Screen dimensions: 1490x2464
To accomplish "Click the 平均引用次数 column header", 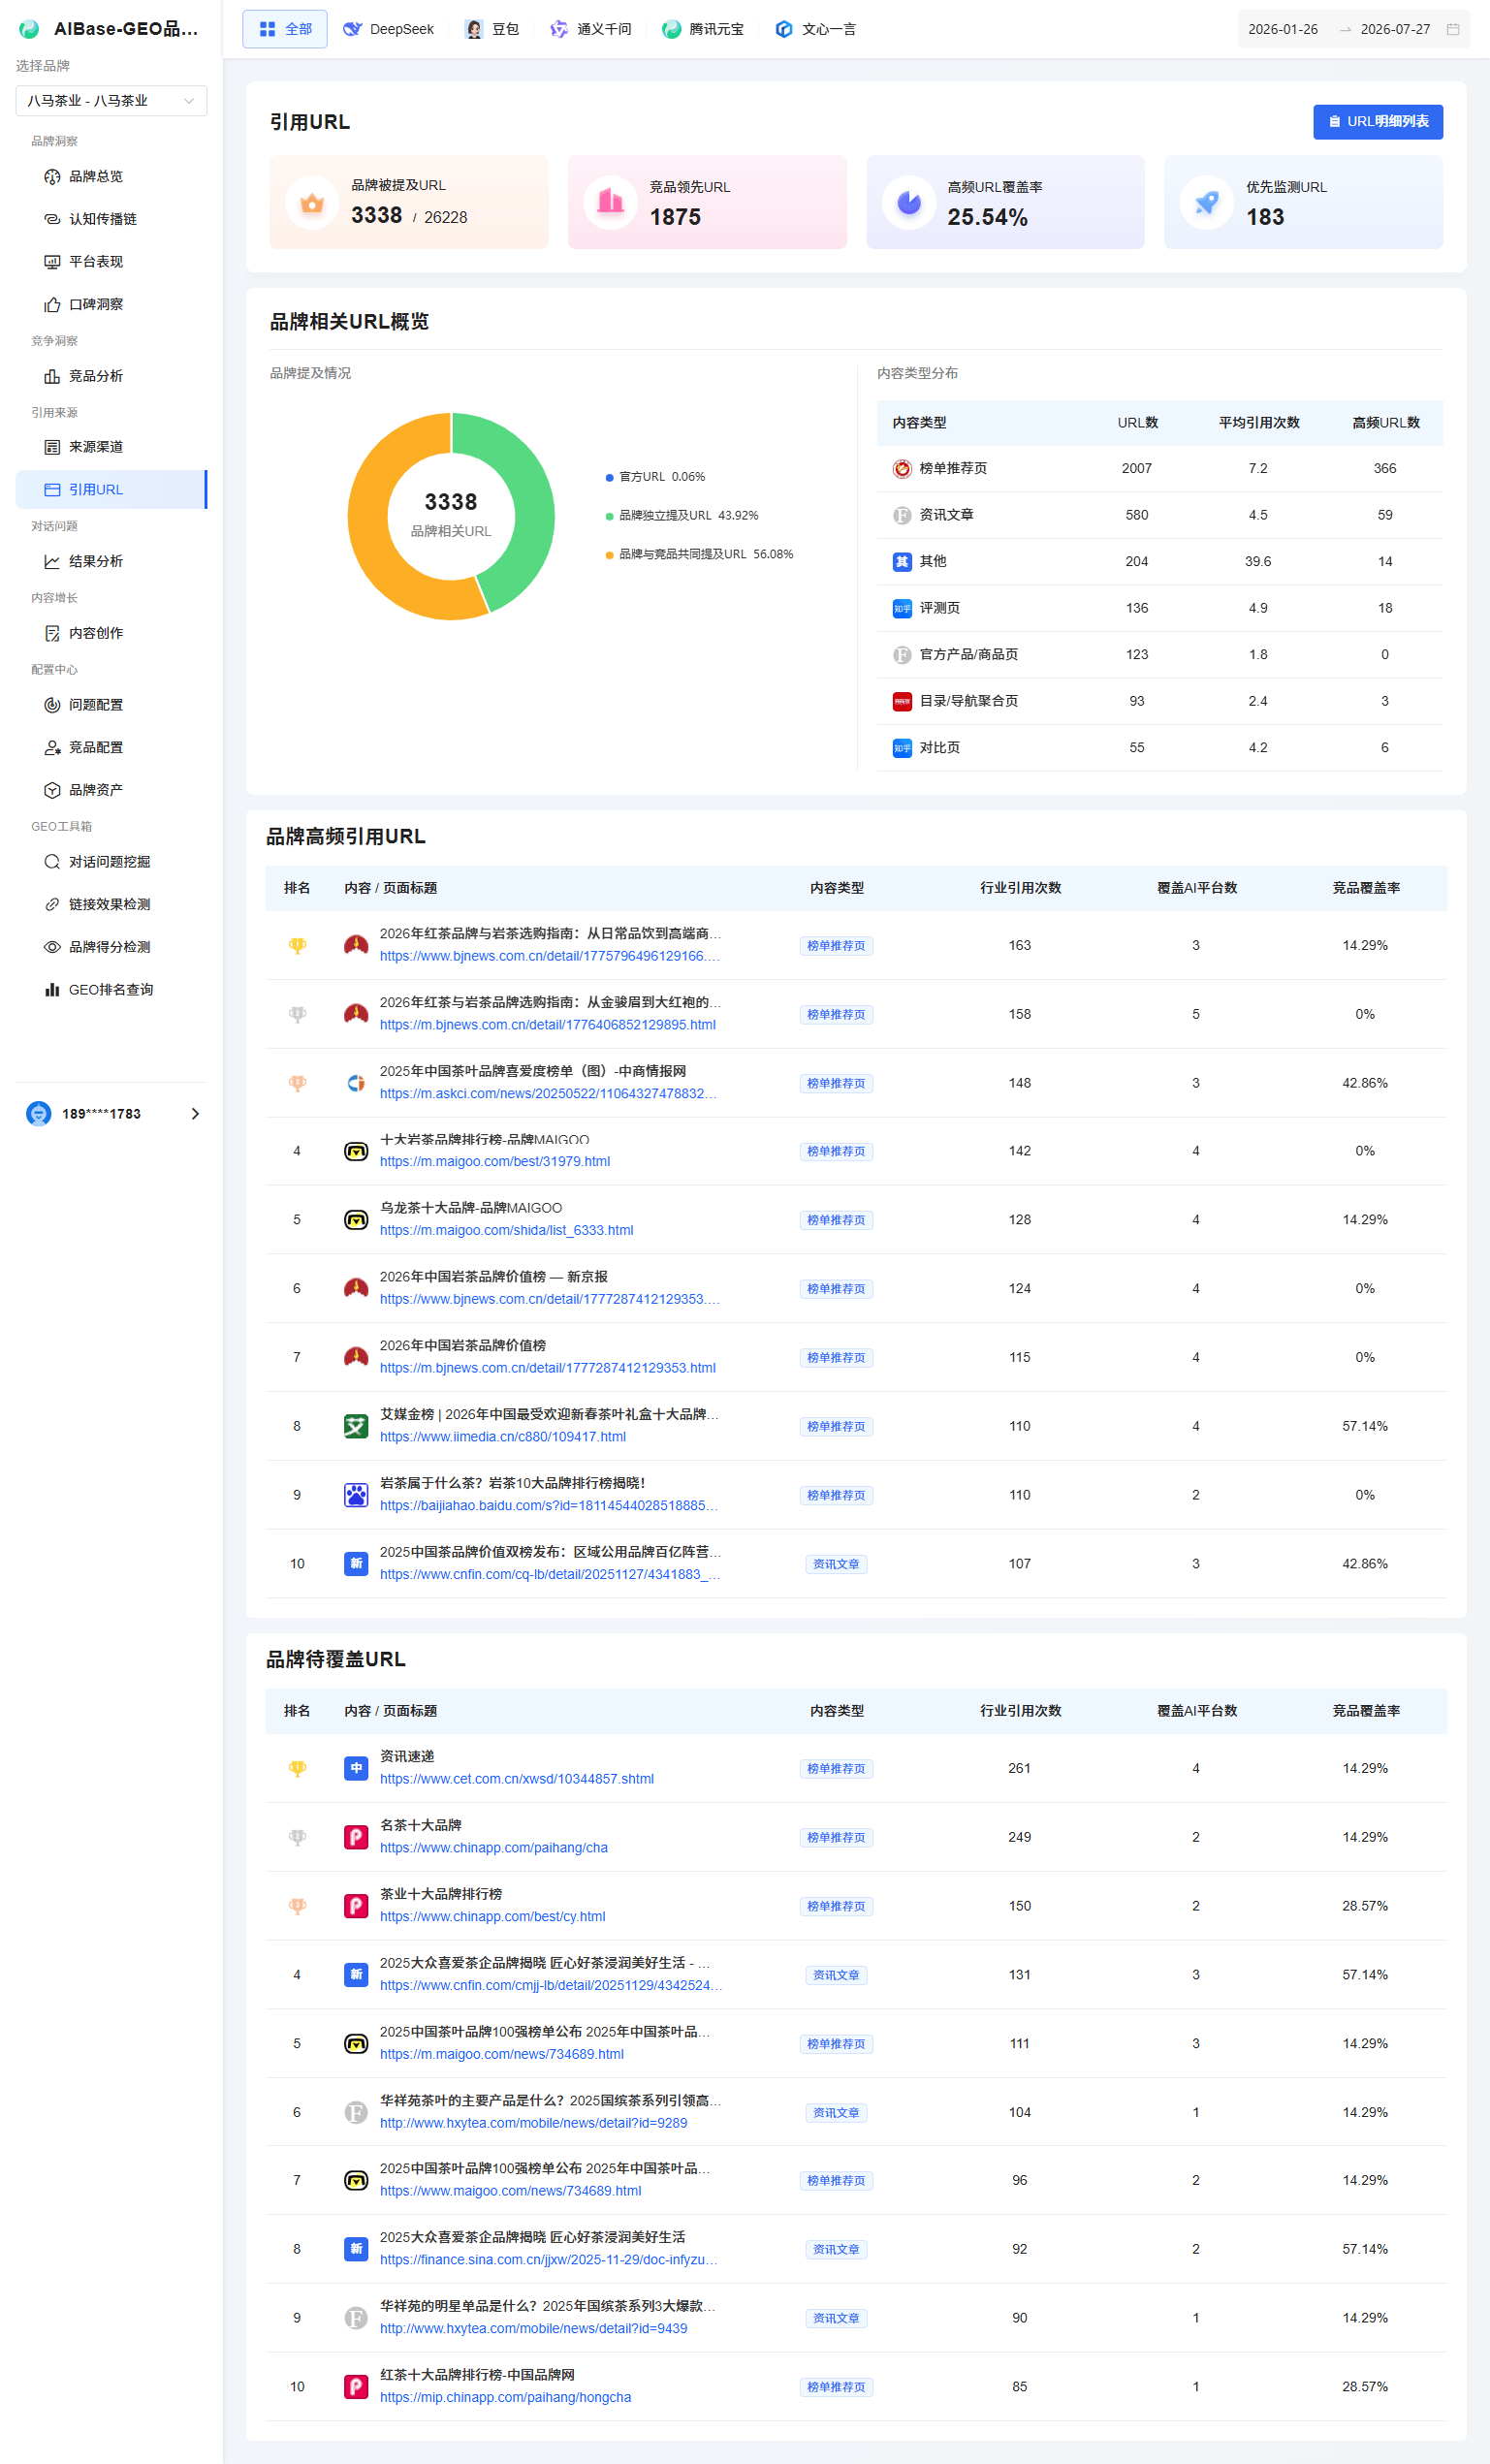I will pos(1258,423).
